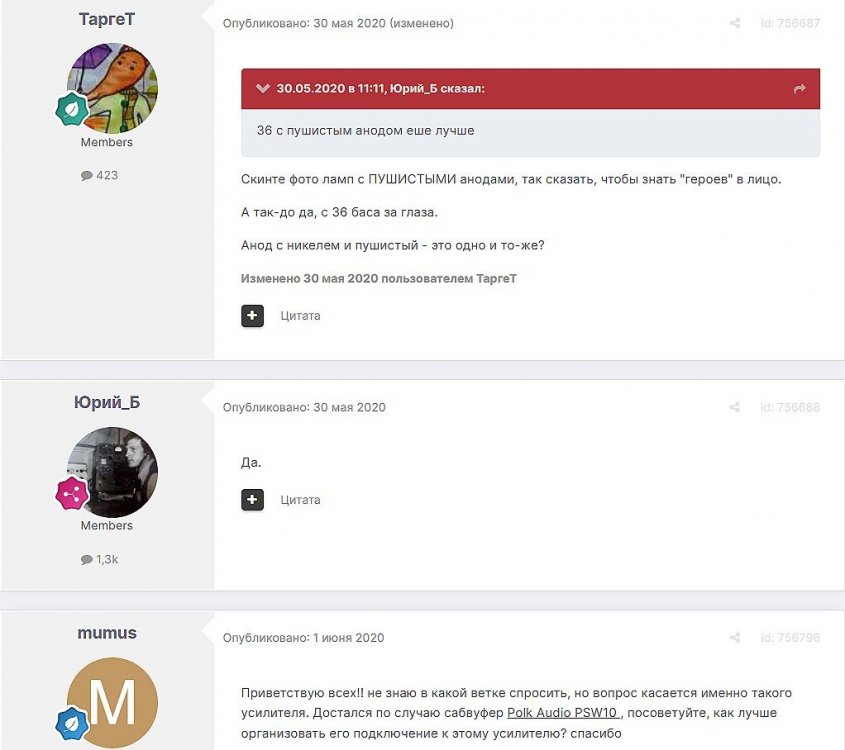Toggle multi-quote plus on Юрий_Б's post
The image size is (845, 750).
[x=252, y=499]
